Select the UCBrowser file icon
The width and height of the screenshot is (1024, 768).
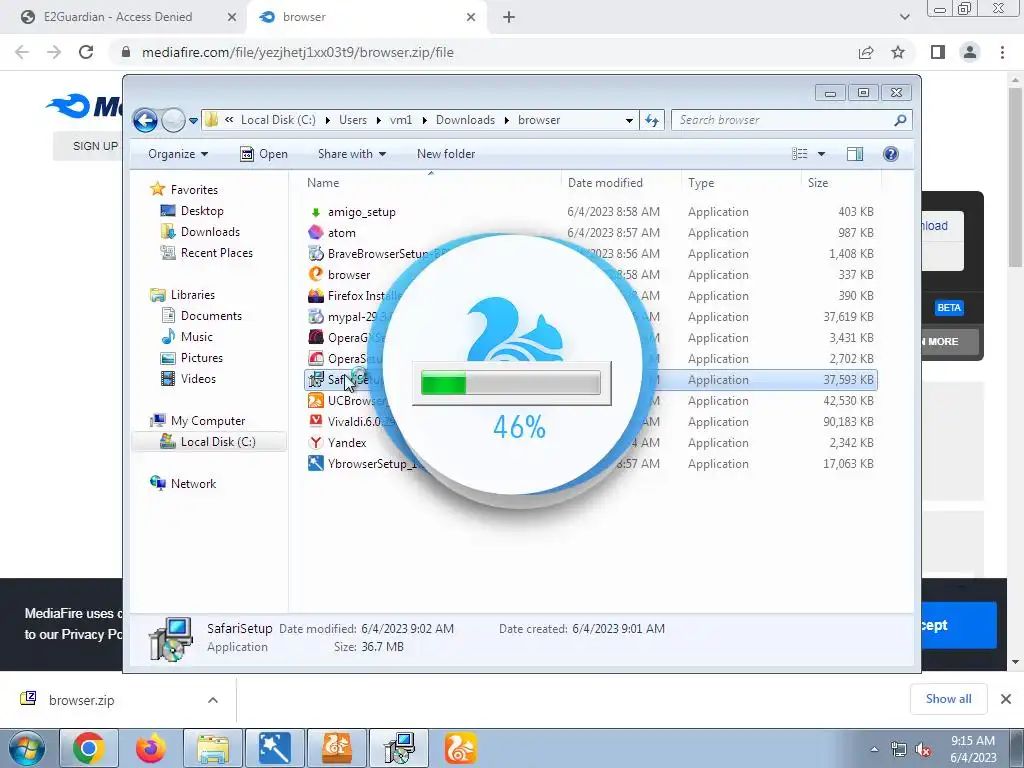(x=316, y=400)
